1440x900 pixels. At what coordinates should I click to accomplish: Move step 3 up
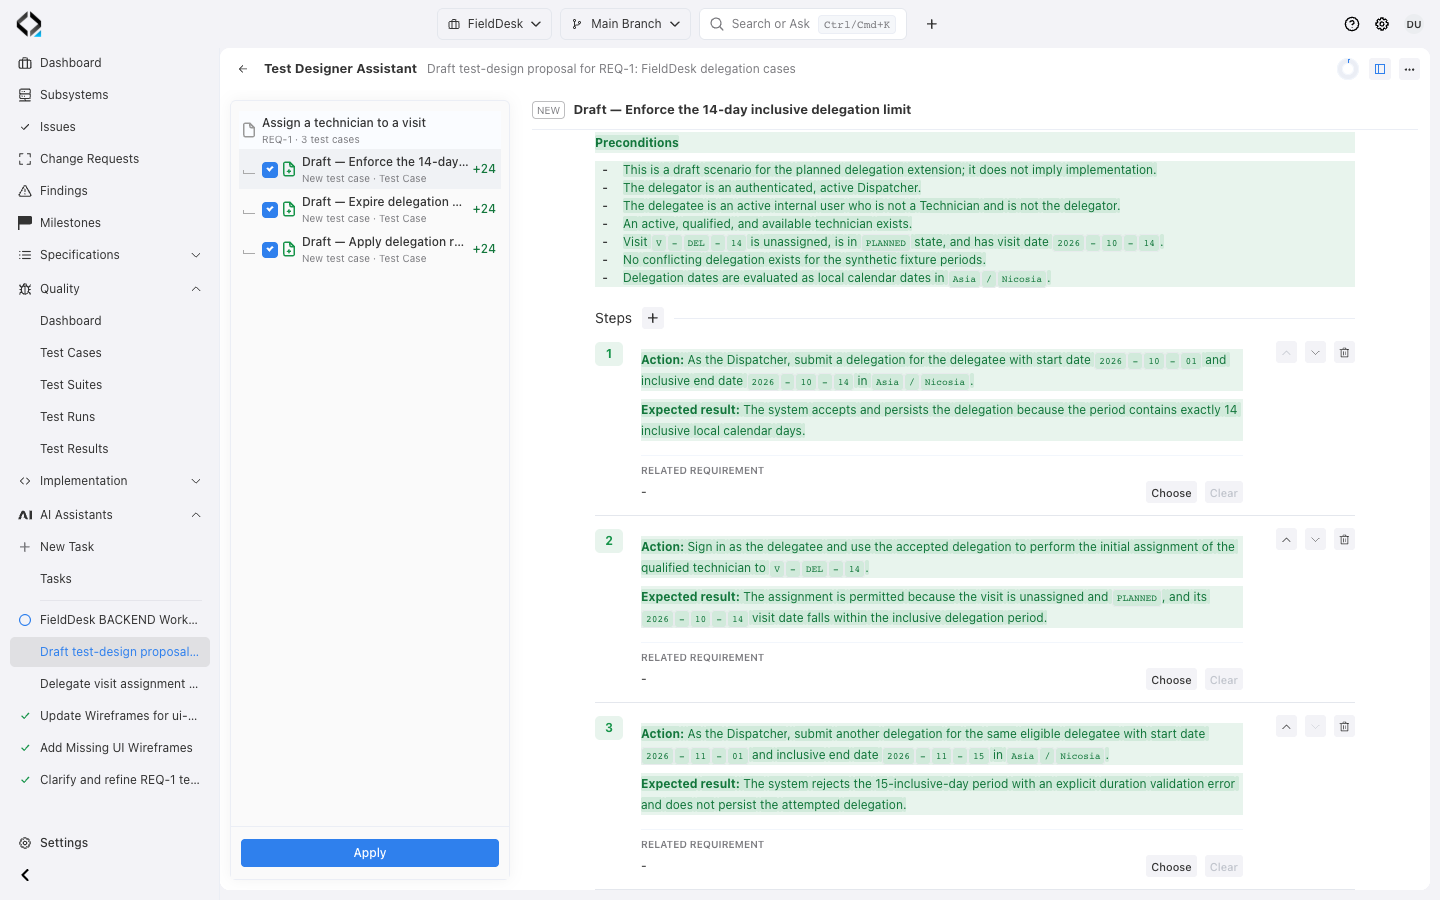pos(1287,727)
